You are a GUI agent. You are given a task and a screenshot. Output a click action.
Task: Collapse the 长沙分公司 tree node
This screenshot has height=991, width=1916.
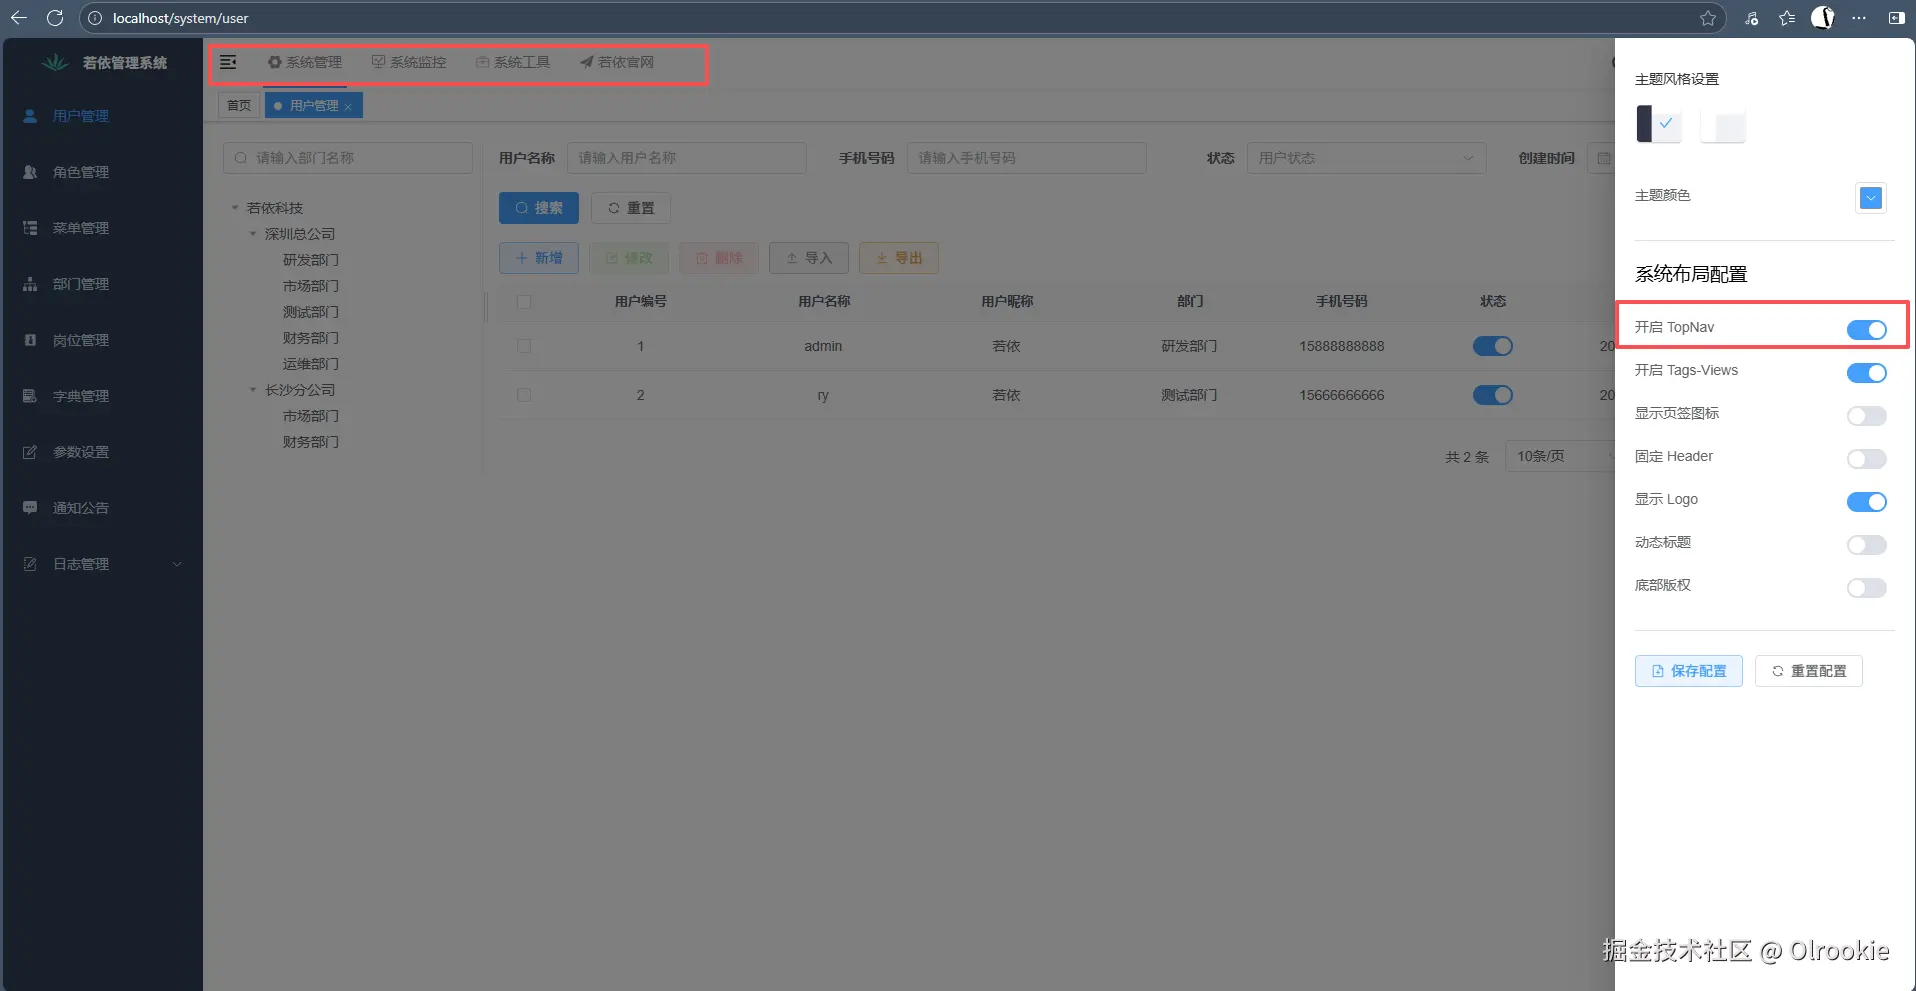tap(253, 390)
